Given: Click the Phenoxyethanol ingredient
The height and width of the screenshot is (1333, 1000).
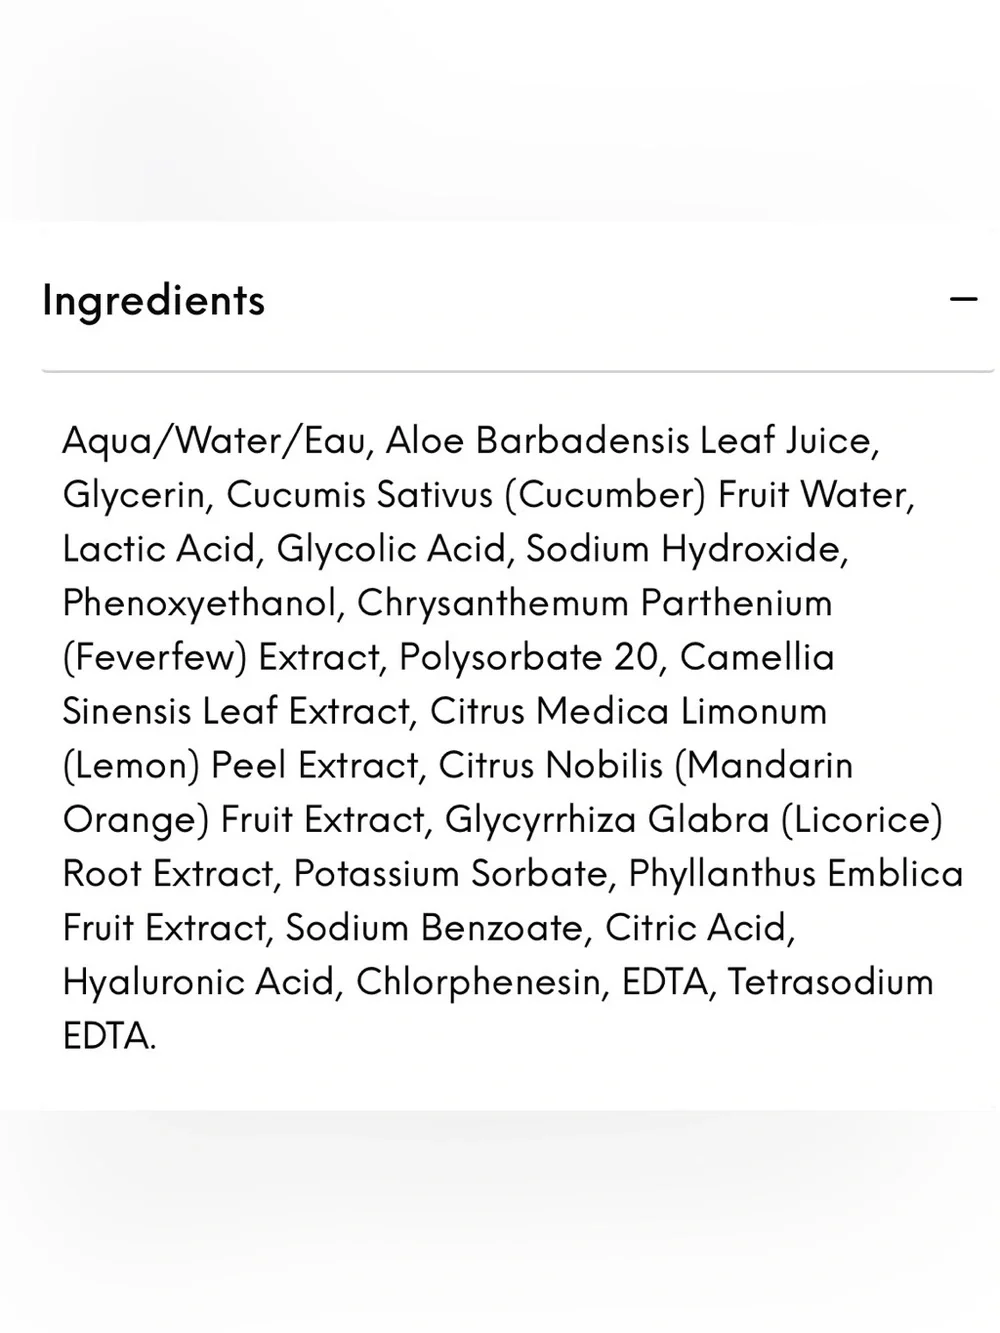Looking at the screenshot, I should click(x=198, y=603).
